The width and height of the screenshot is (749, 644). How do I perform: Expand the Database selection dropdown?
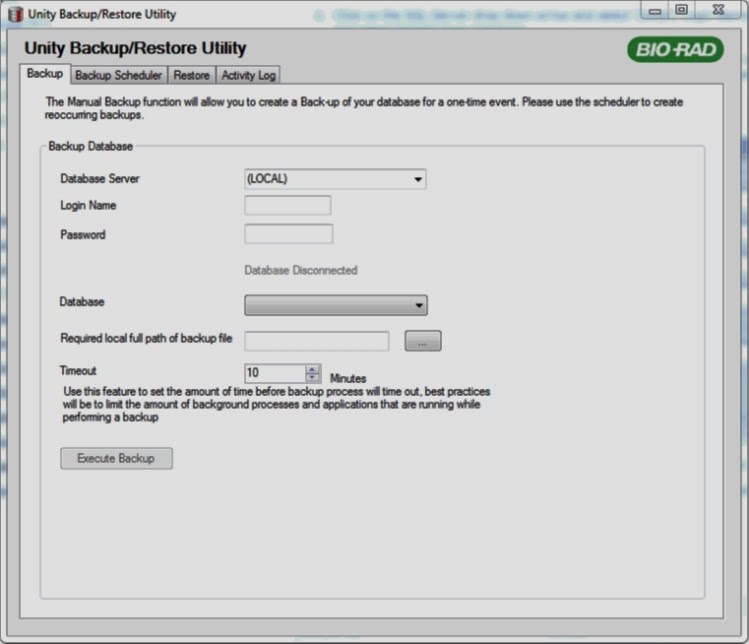tap(336, 305)
